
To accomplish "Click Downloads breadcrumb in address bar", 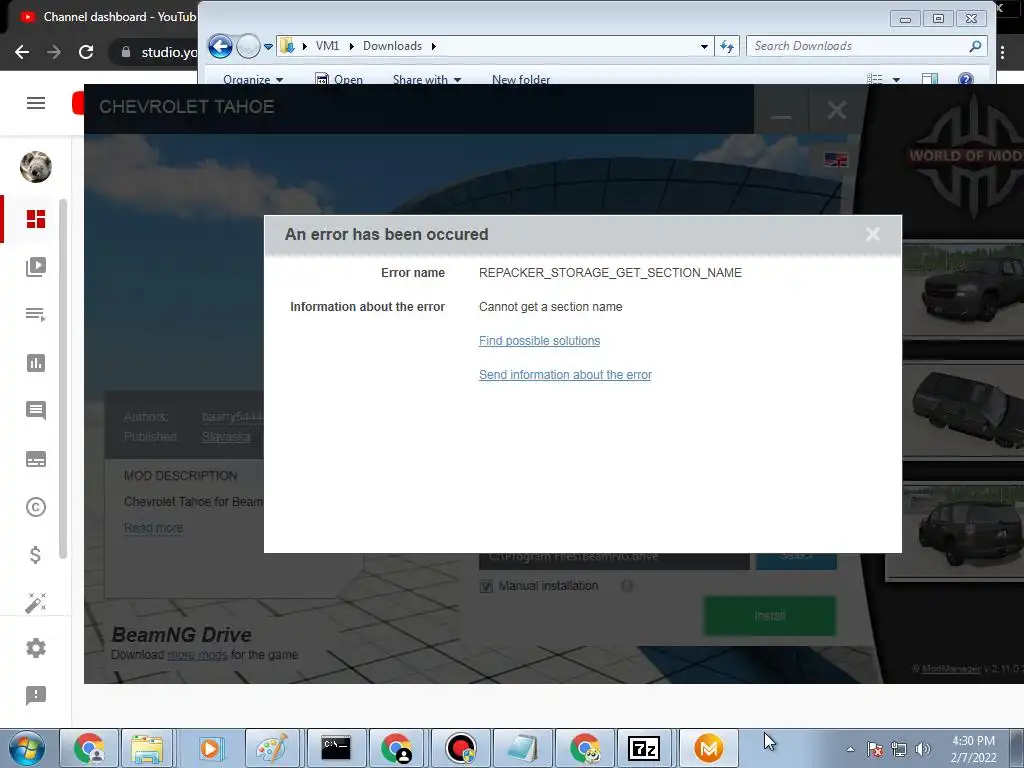I will [392, 46].
